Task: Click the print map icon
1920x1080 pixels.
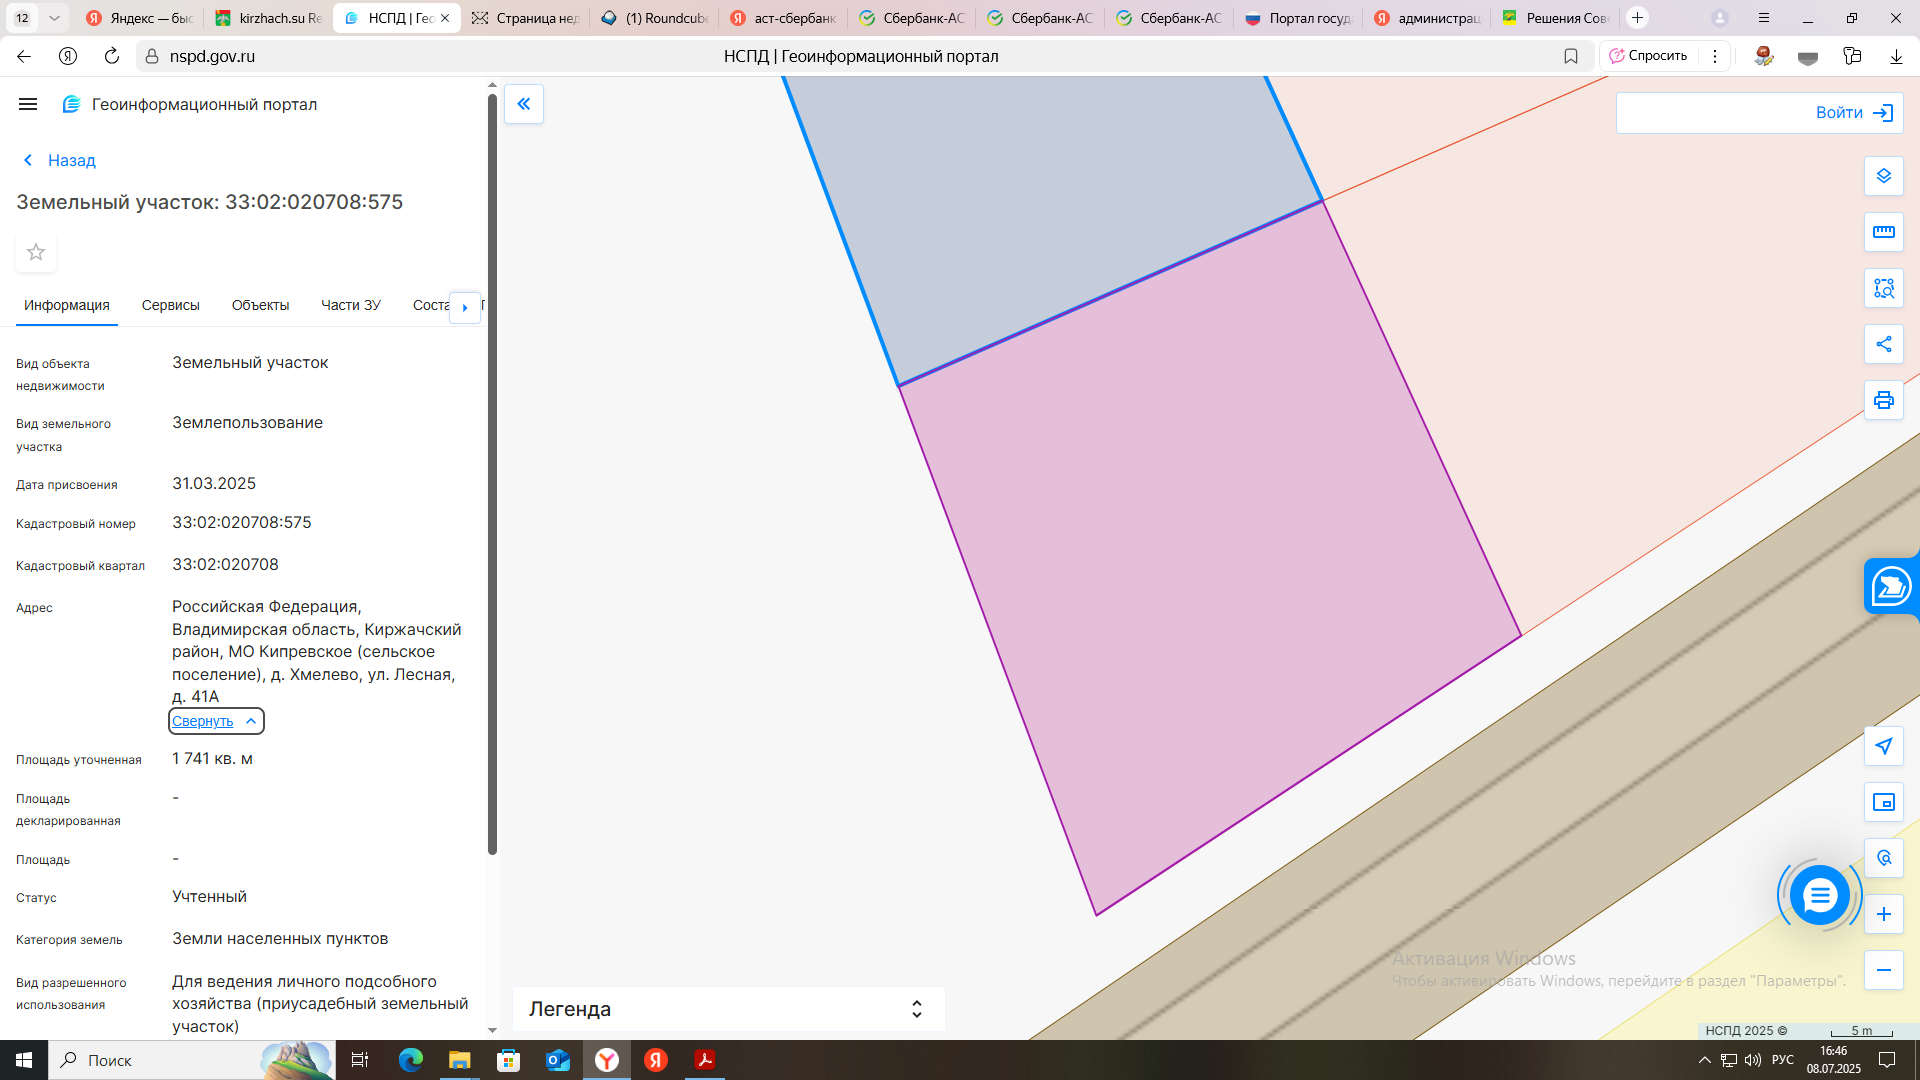Action: [x=1884, y=400]
